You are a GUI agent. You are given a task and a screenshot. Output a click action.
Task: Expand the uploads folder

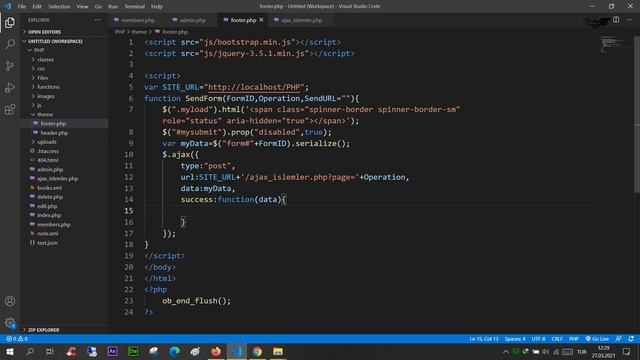[x=47, y=142]
